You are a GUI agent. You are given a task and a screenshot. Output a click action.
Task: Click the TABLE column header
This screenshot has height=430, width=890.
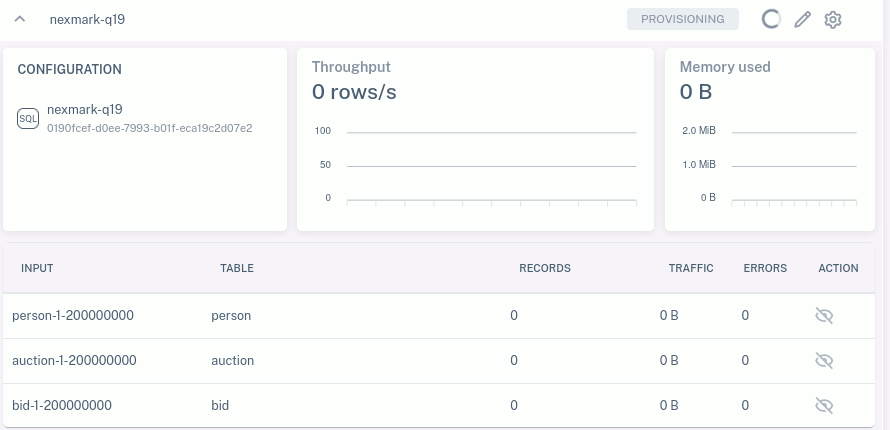tap(237, 268)
